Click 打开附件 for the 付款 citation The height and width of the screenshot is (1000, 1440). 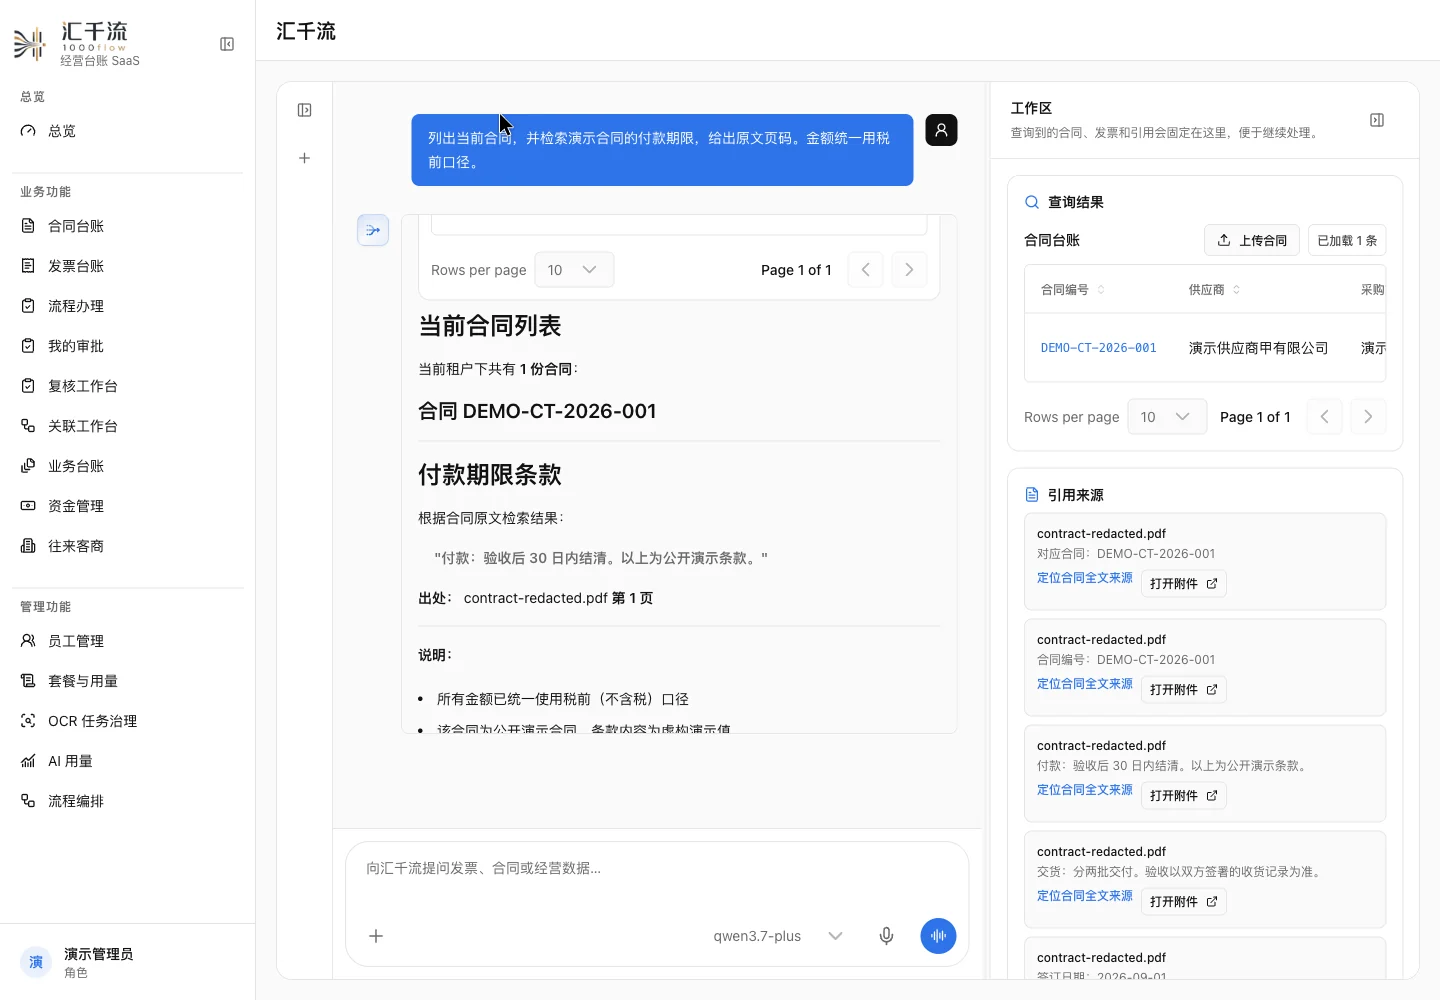(1184, 796)
